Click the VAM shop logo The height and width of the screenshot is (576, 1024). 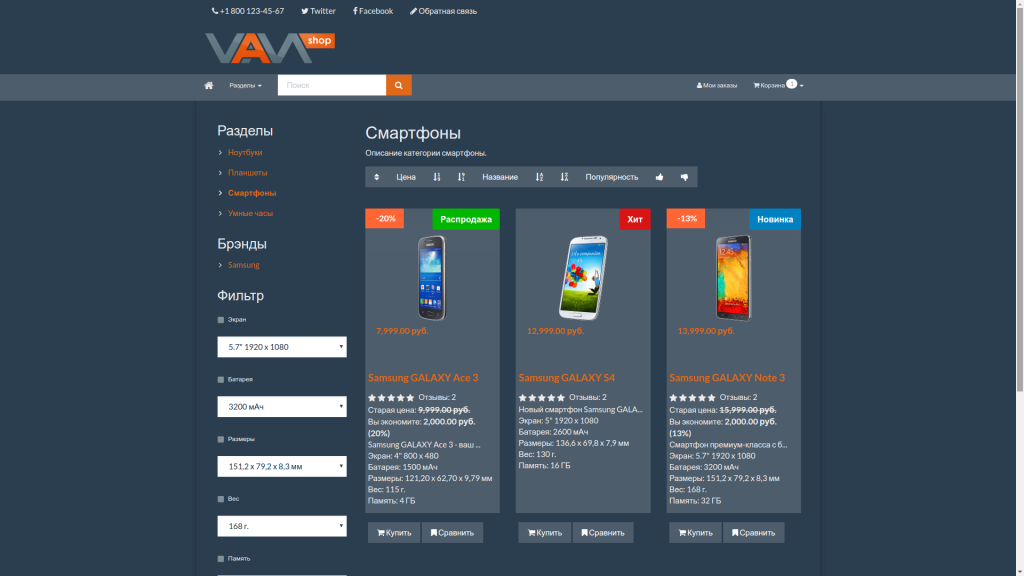270,48
